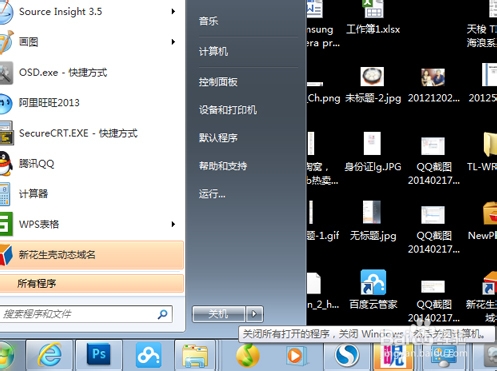Select 身份证lg.JPG desktop file
The width and height of the screenshot is (497, 371).
[373, 152]
